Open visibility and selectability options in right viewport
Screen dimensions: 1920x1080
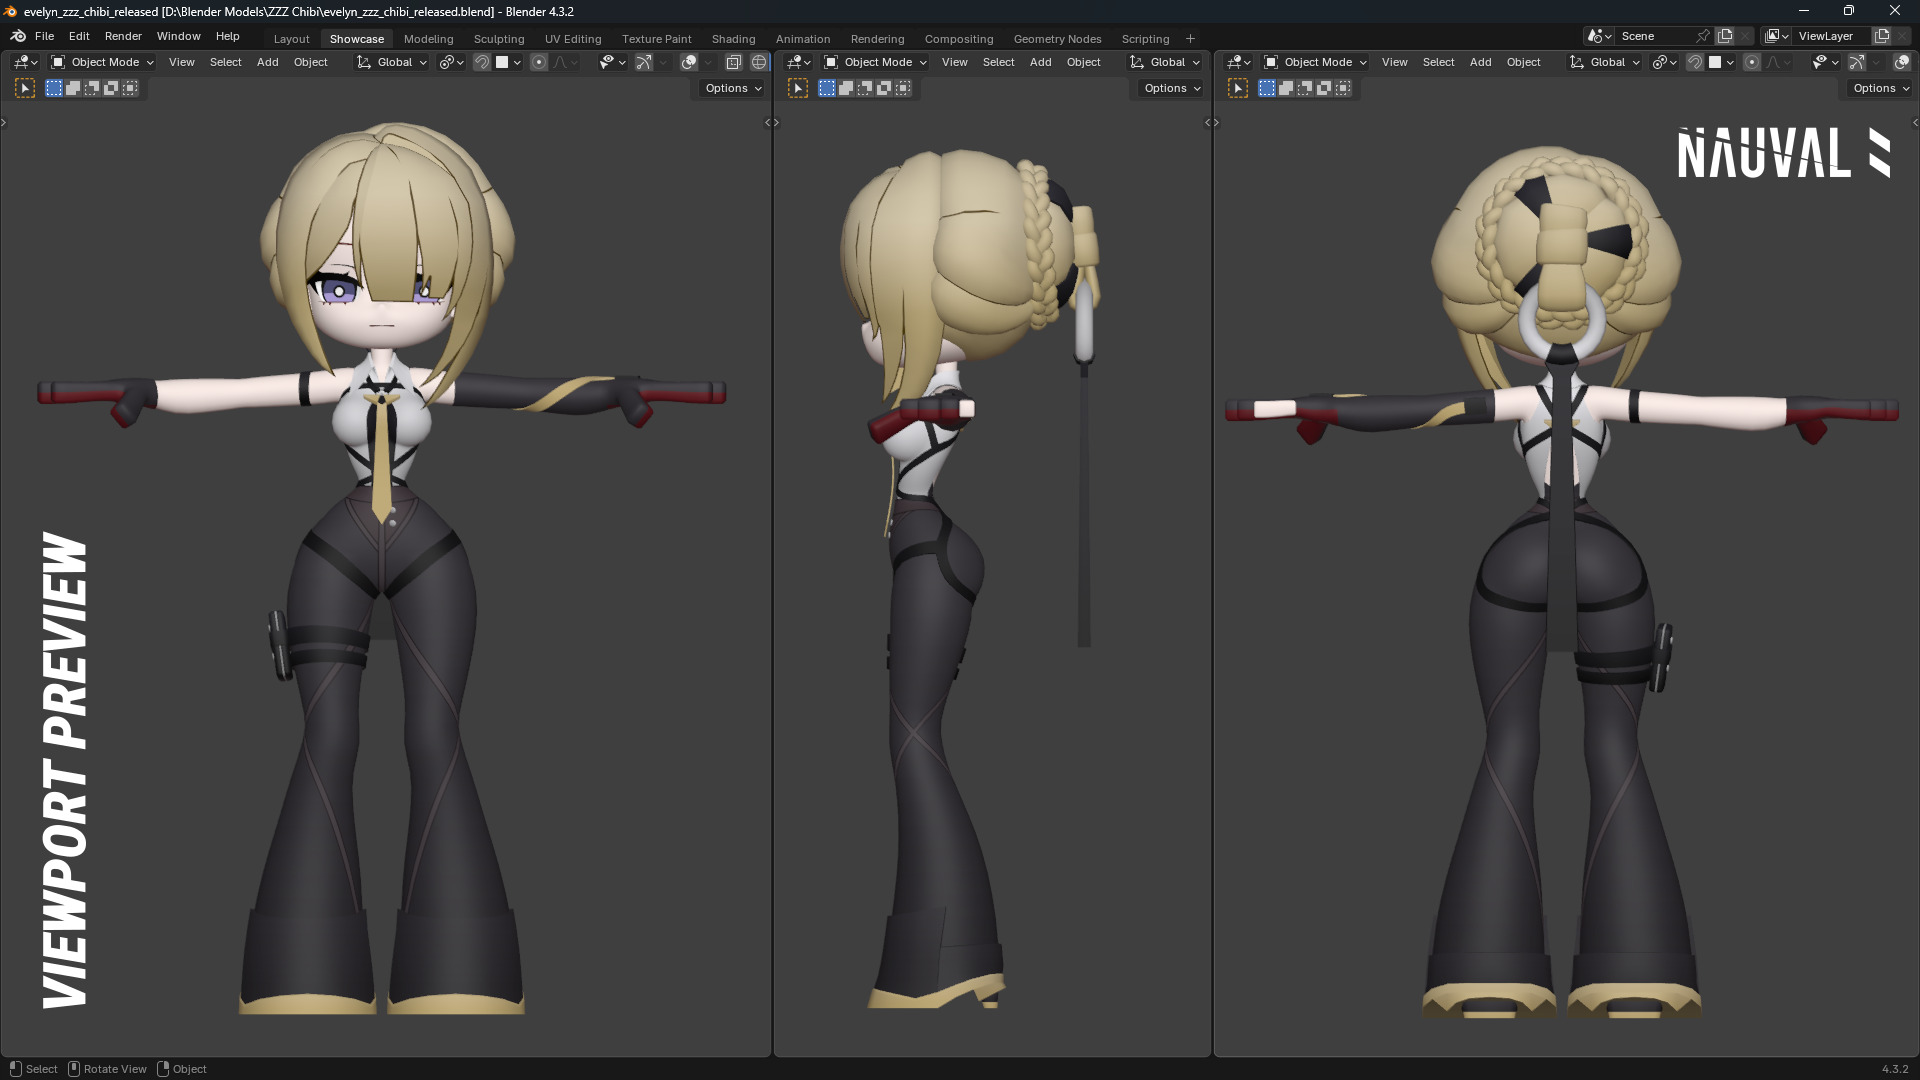(x=1825, y=62)
